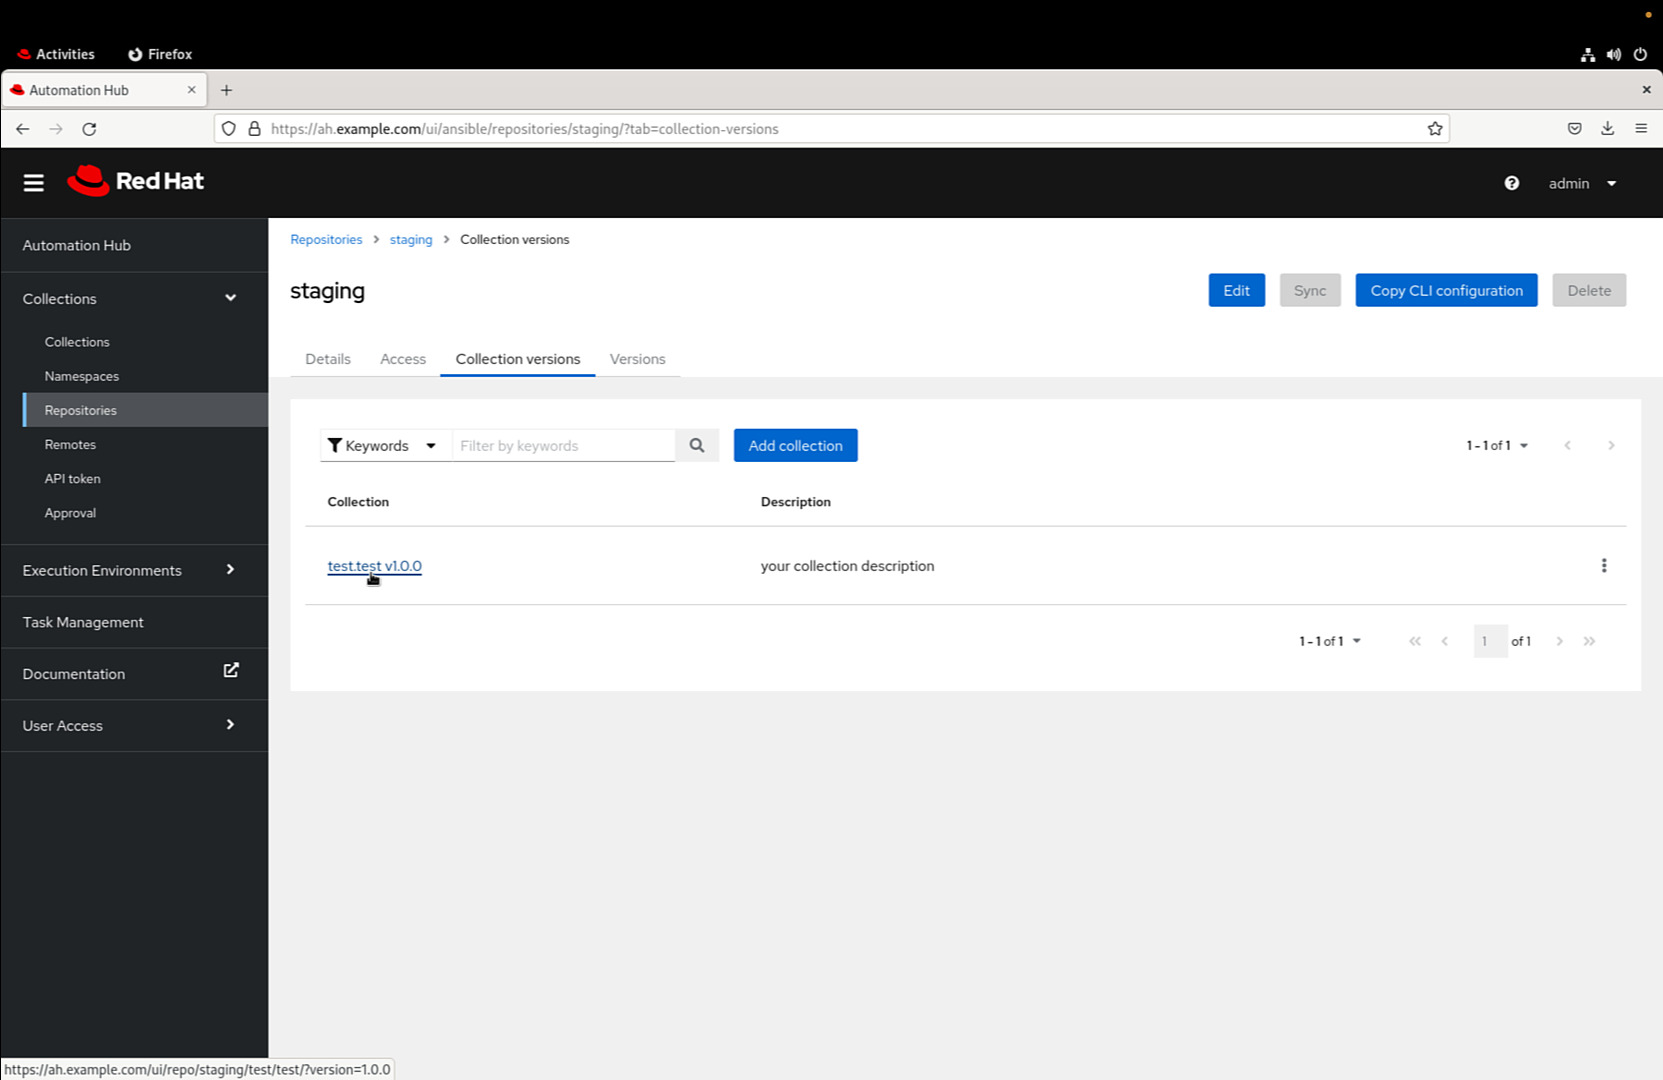Click the Edit button
Screen dimensions: 1663x1080
click(x=1236, y=290)
